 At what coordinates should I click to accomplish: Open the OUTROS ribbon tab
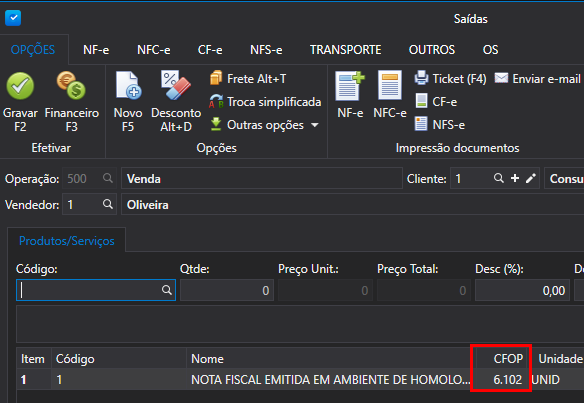coord(432,50)
